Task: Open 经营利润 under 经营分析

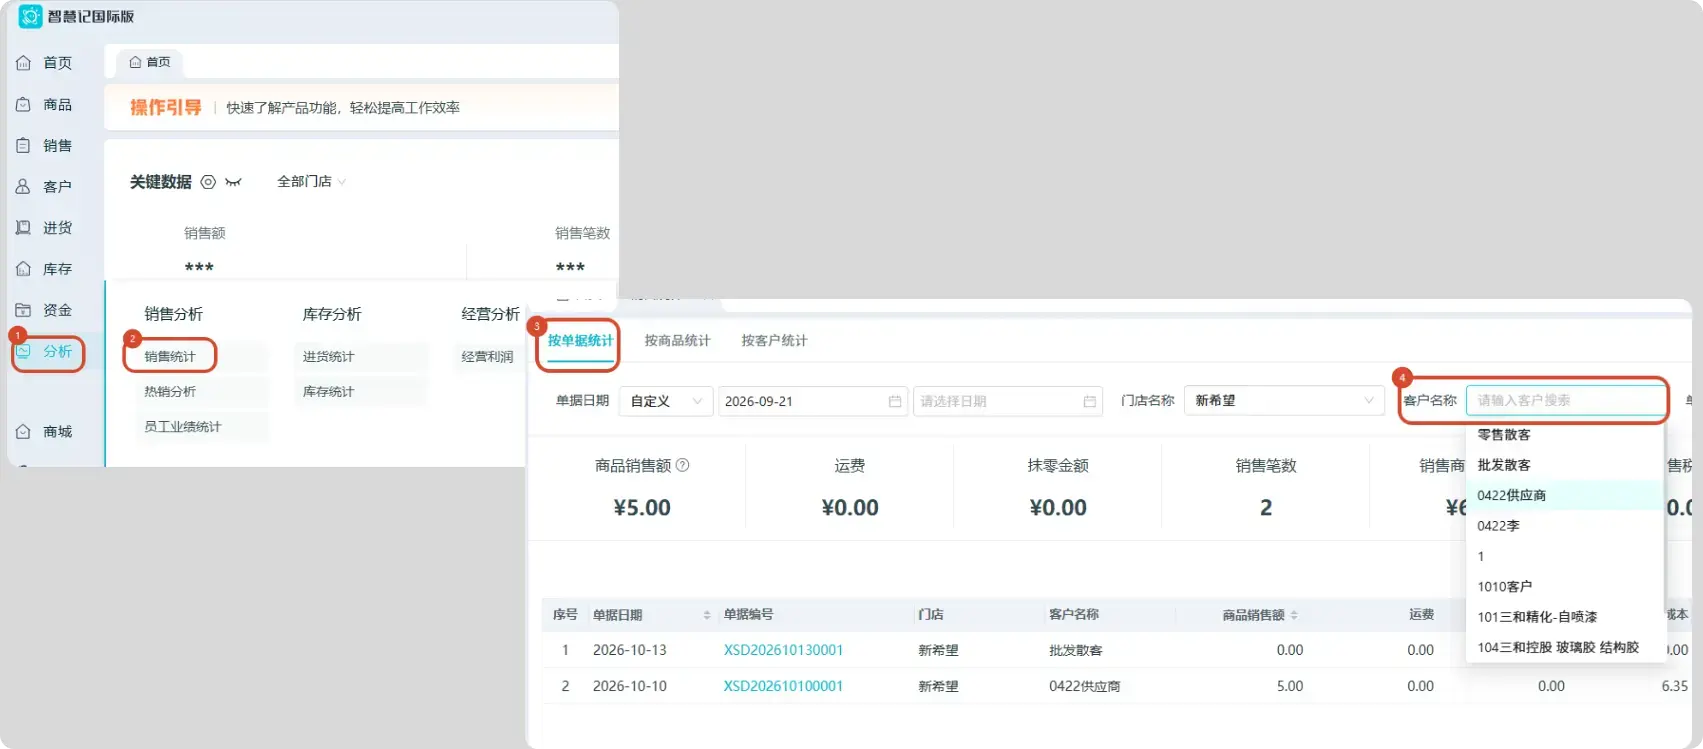Action: [x=487, y=357]
